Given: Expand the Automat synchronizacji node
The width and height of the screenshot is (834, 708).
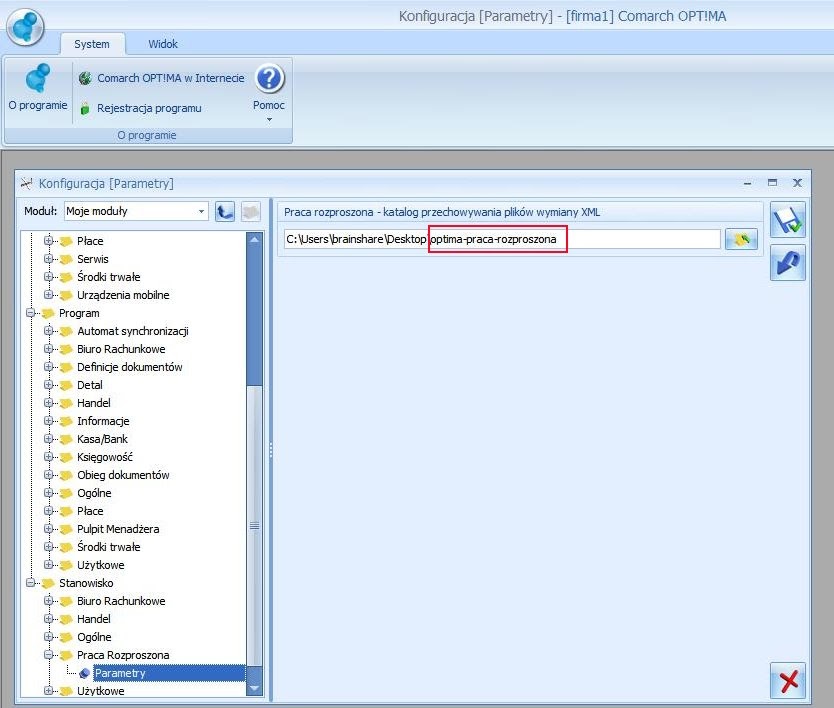Looking at the screenshot, I should click(x=48, y=331).
